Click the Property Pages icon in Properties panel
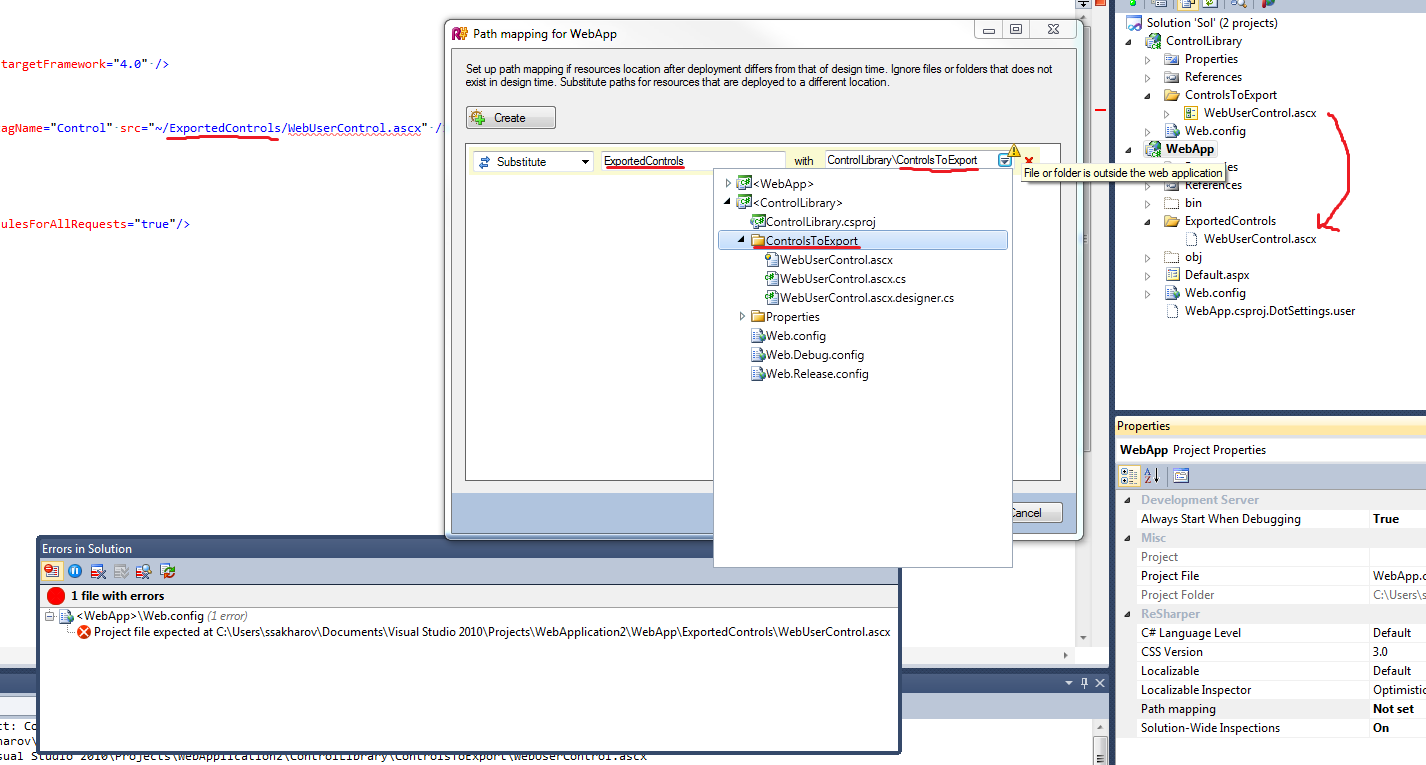1426x765 pixels. click(1181, 476)
